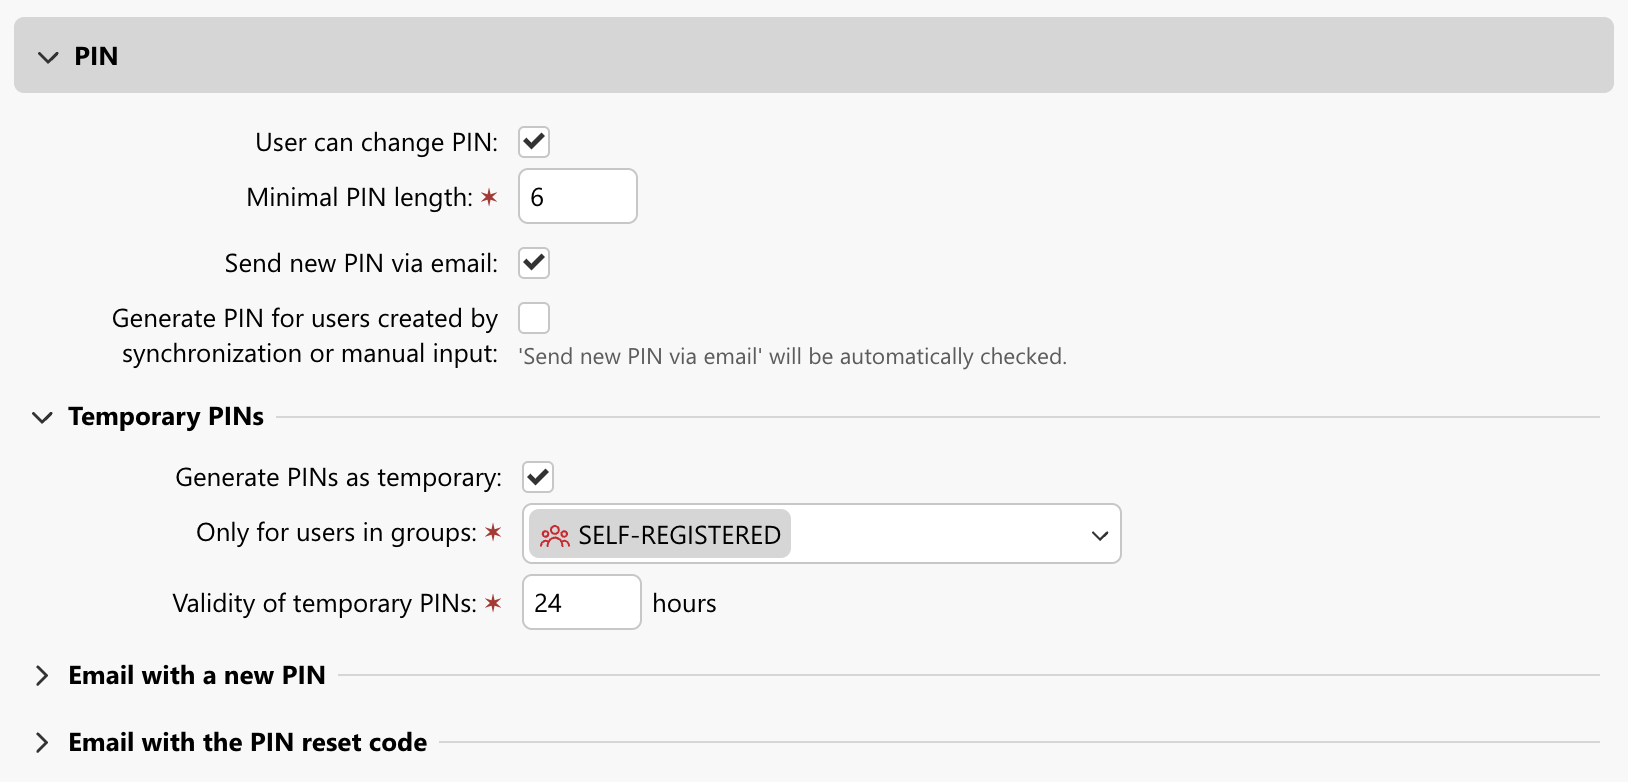
Task: Click the dropdown arrow on the groups selector
Action: [1098, 535]
